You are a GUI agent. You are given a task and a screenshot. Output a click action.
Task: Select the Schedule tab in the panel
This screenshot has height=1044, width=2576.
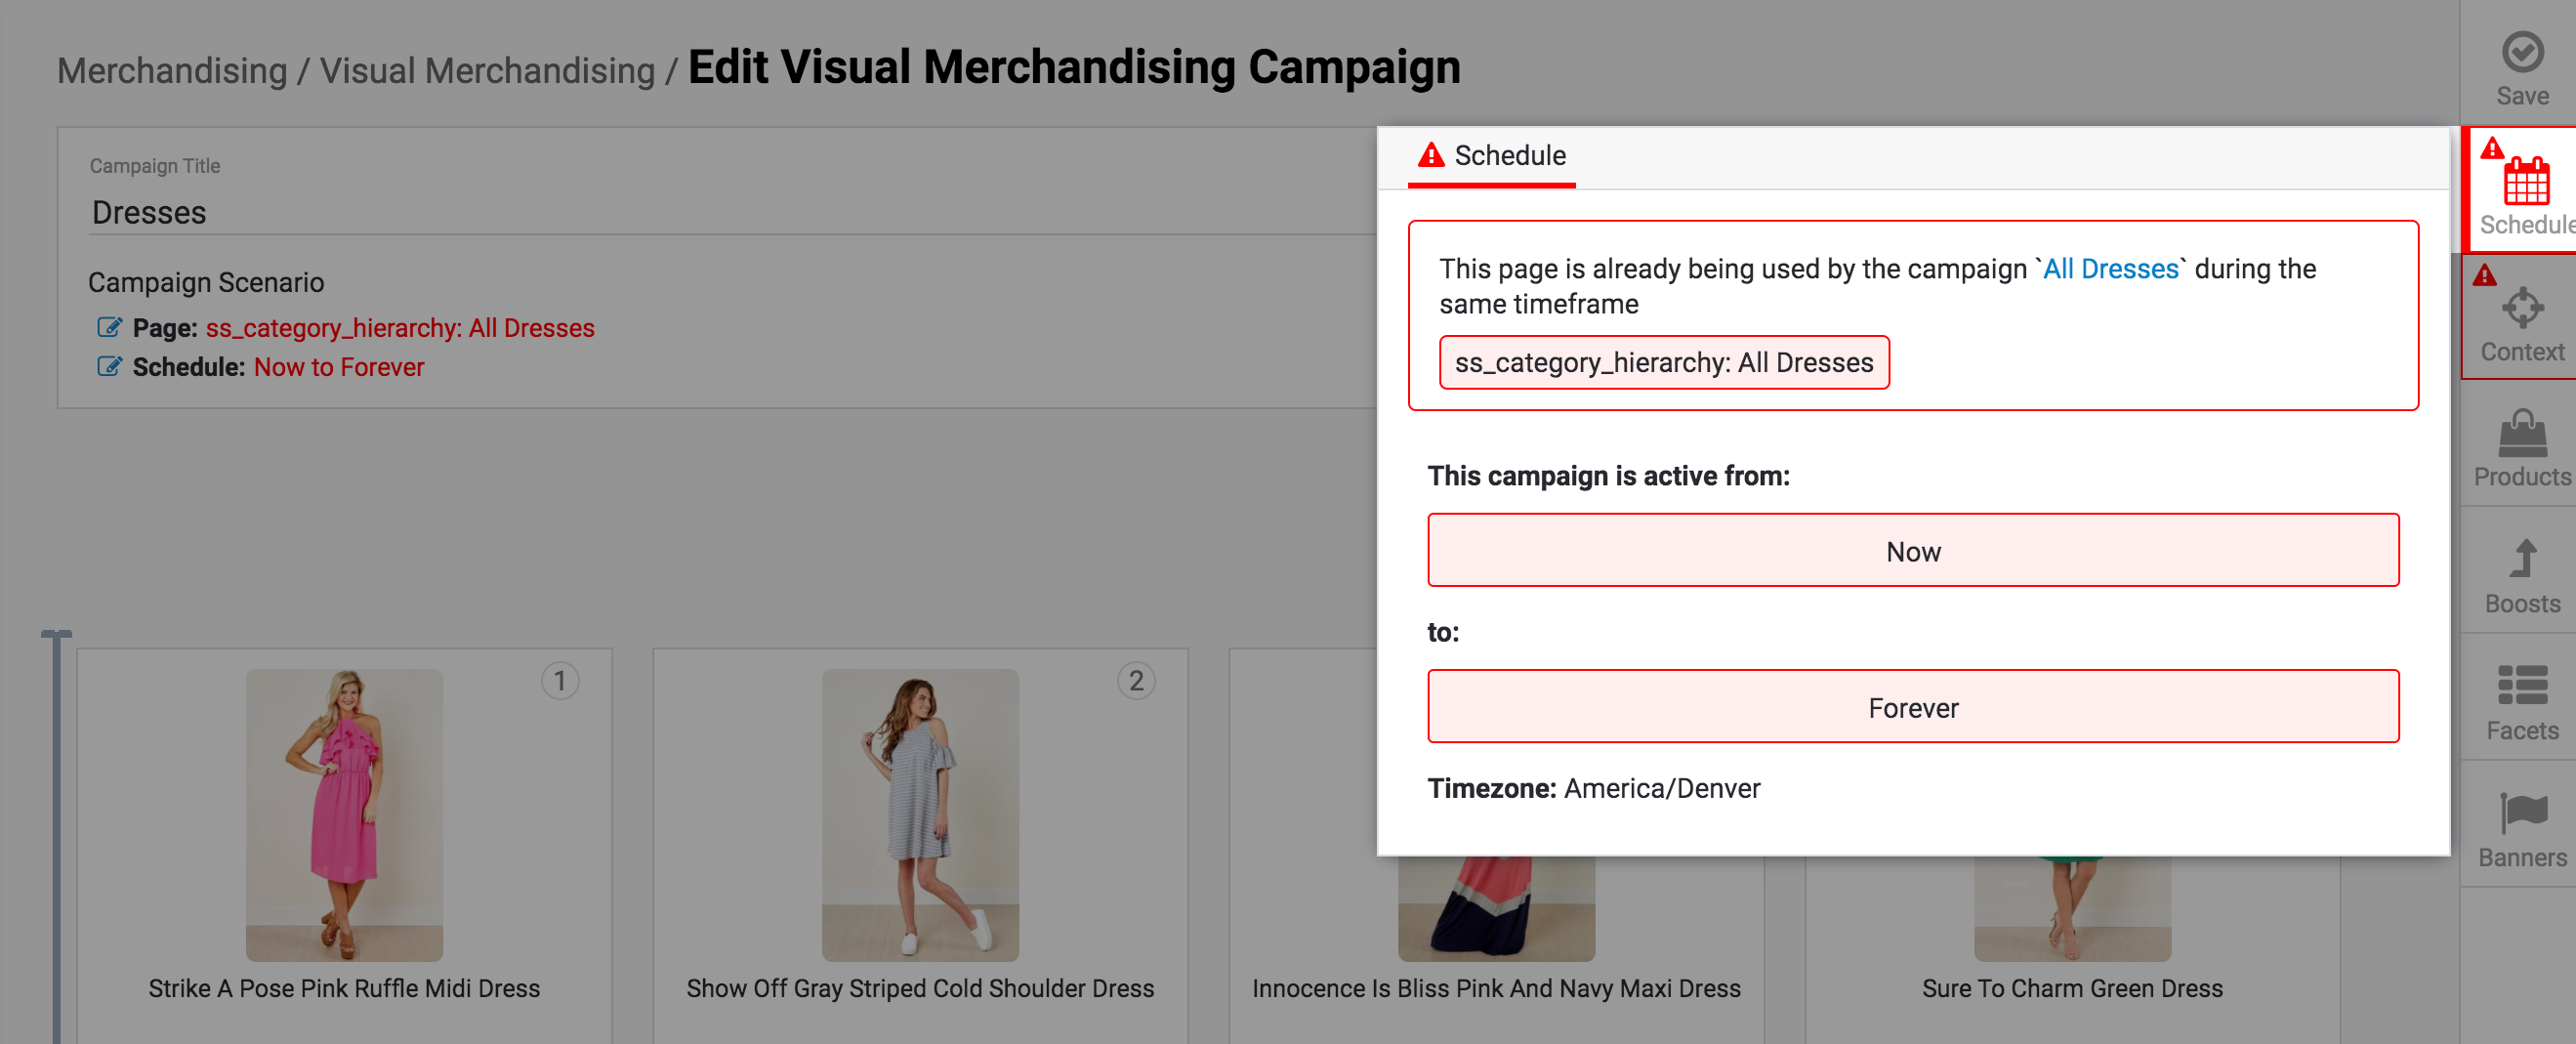[1491, 156]
